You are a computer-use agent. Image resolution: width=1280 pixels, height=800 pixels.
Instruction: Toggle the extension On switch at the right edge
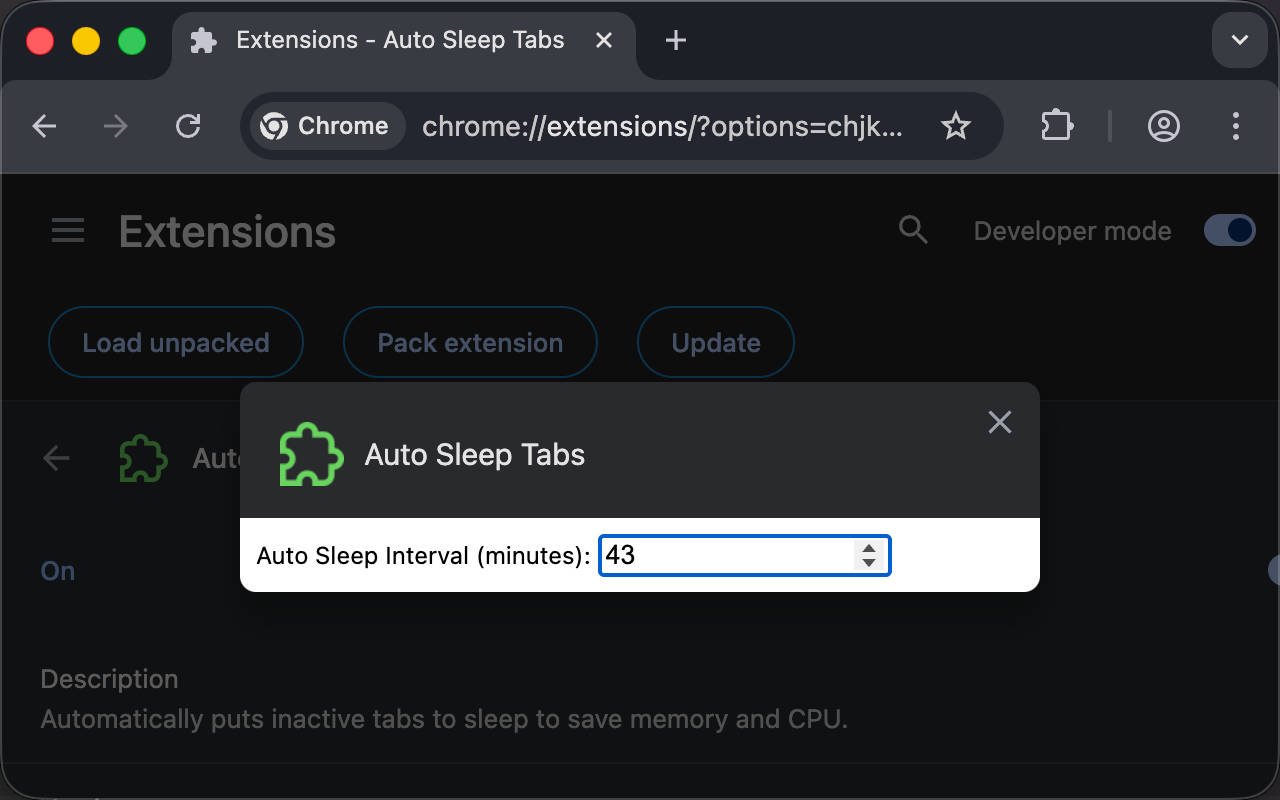tap(1274, 570)
